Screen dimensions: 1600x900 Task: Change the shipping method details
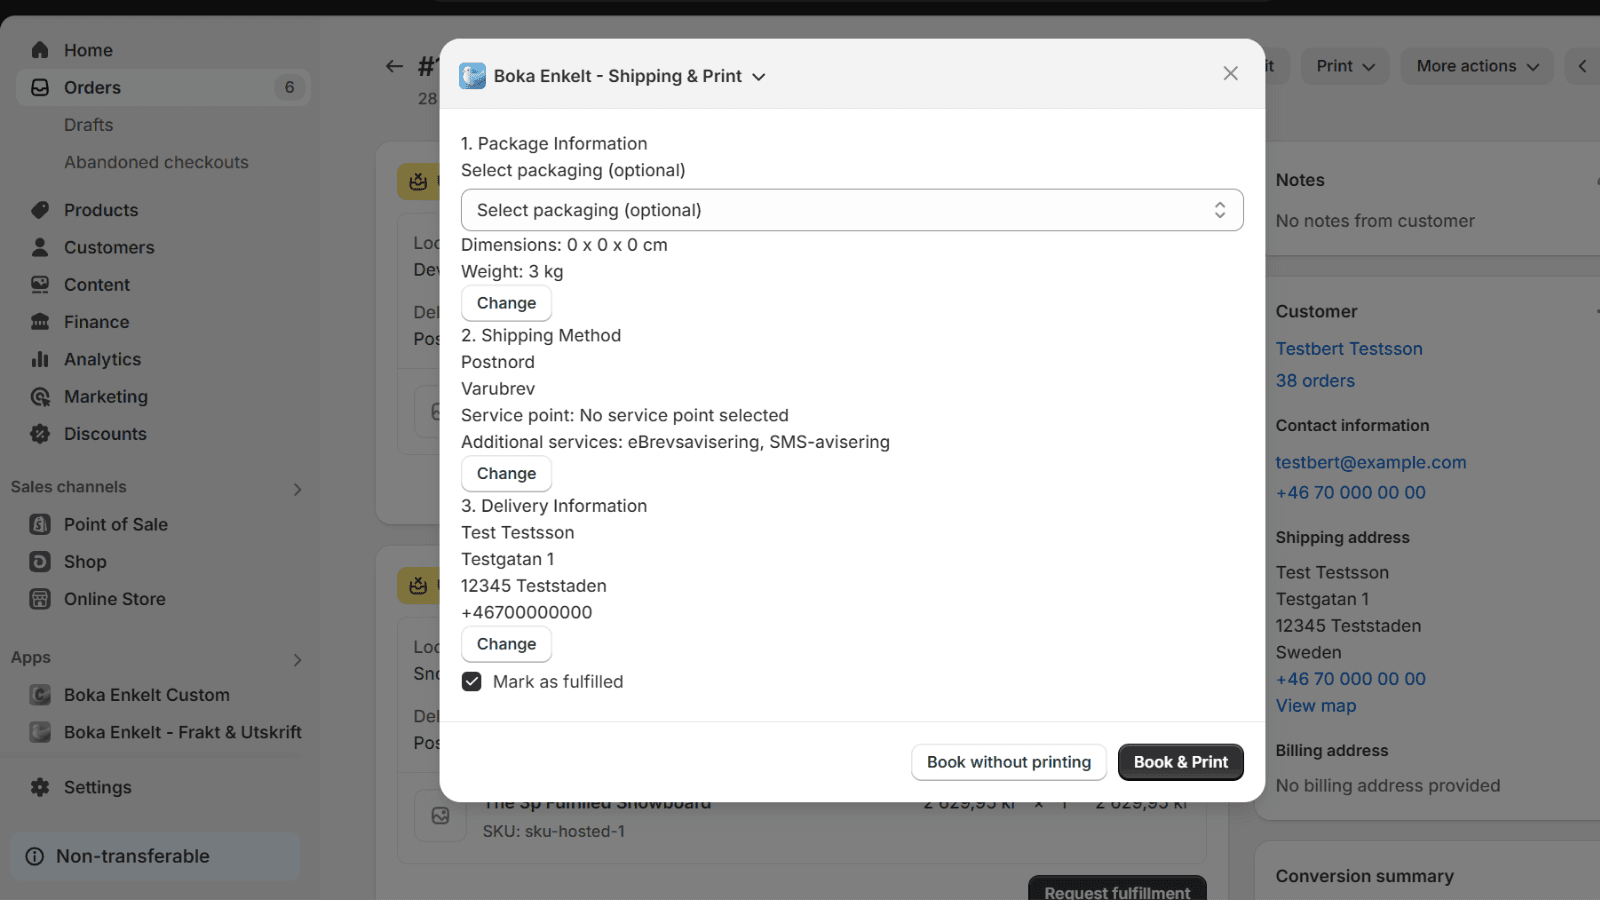[506, 474]
